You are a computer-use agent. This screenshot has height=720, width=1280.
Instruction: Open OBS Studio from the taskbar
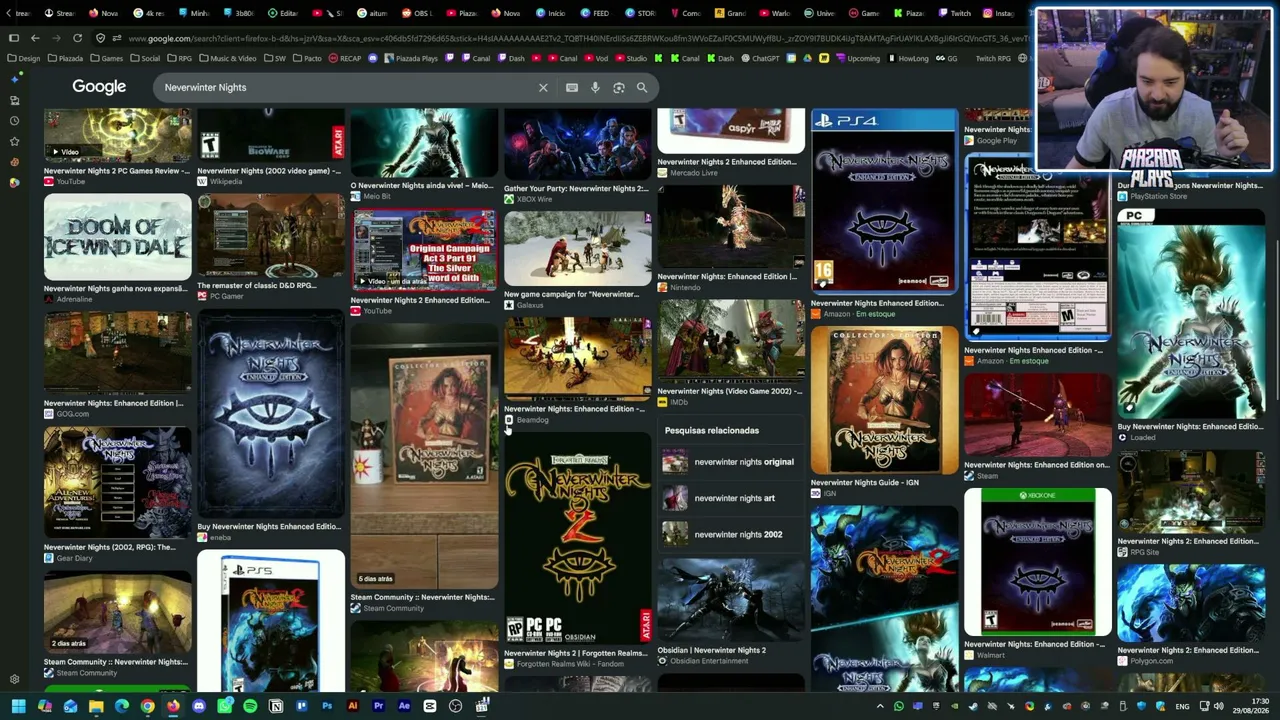point(456,707)
